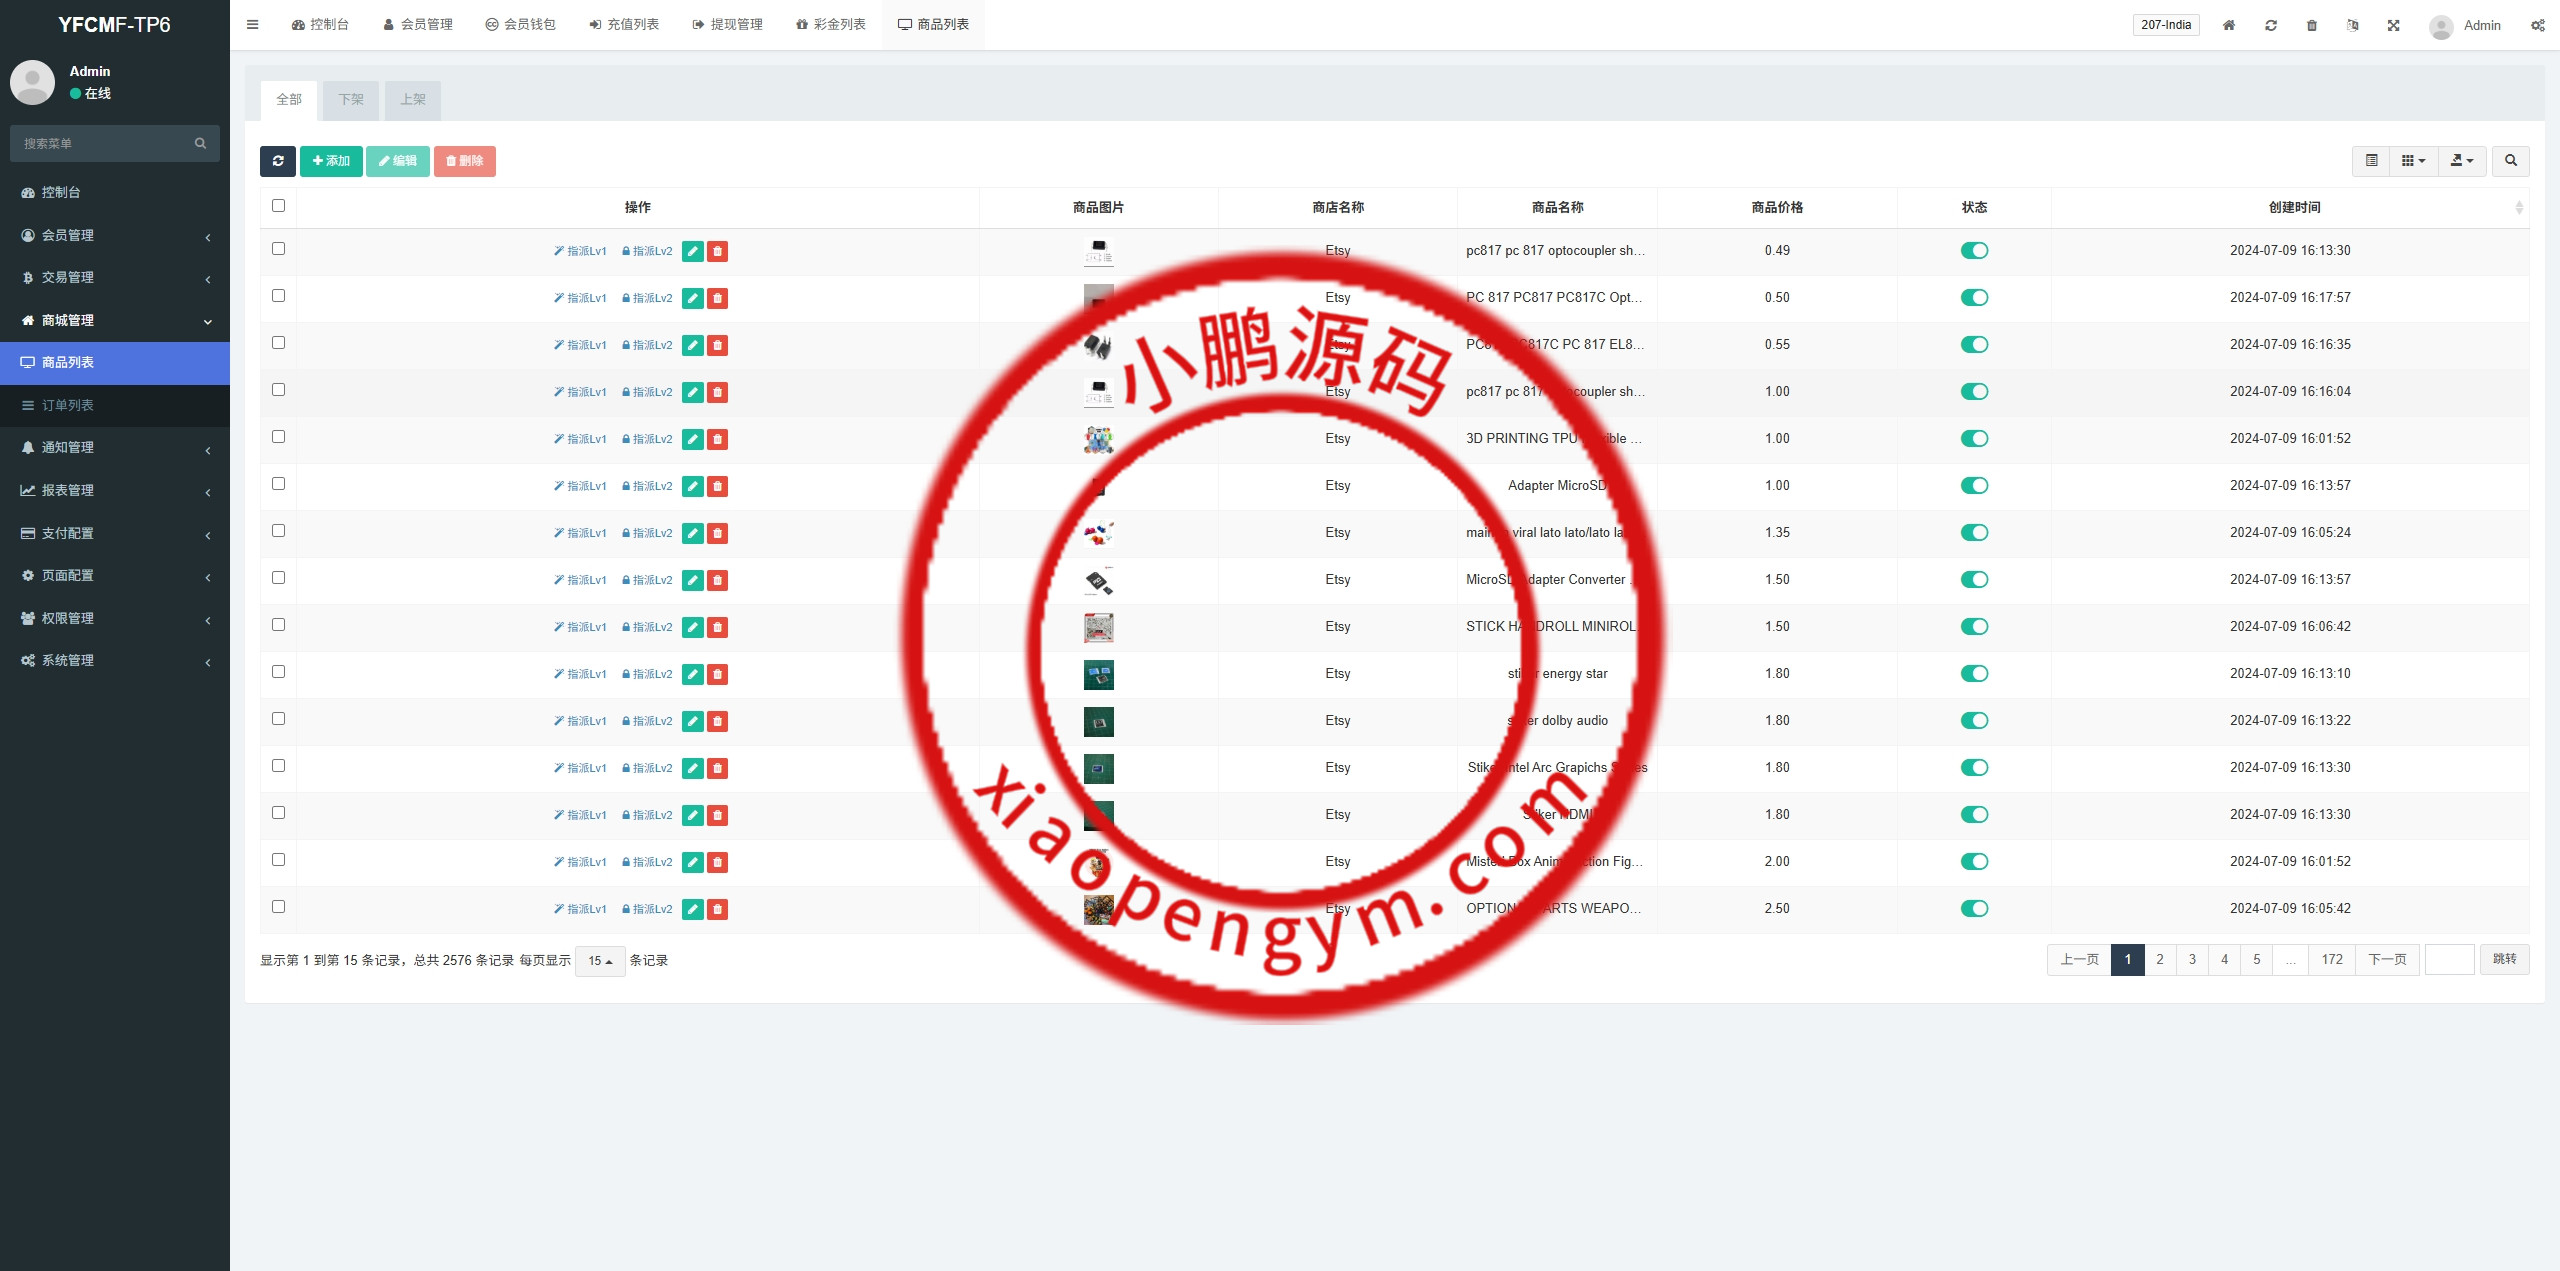Click the dark refresh button above table
The height and width of the screenshot is (1271, 2560).
point(277,161)
